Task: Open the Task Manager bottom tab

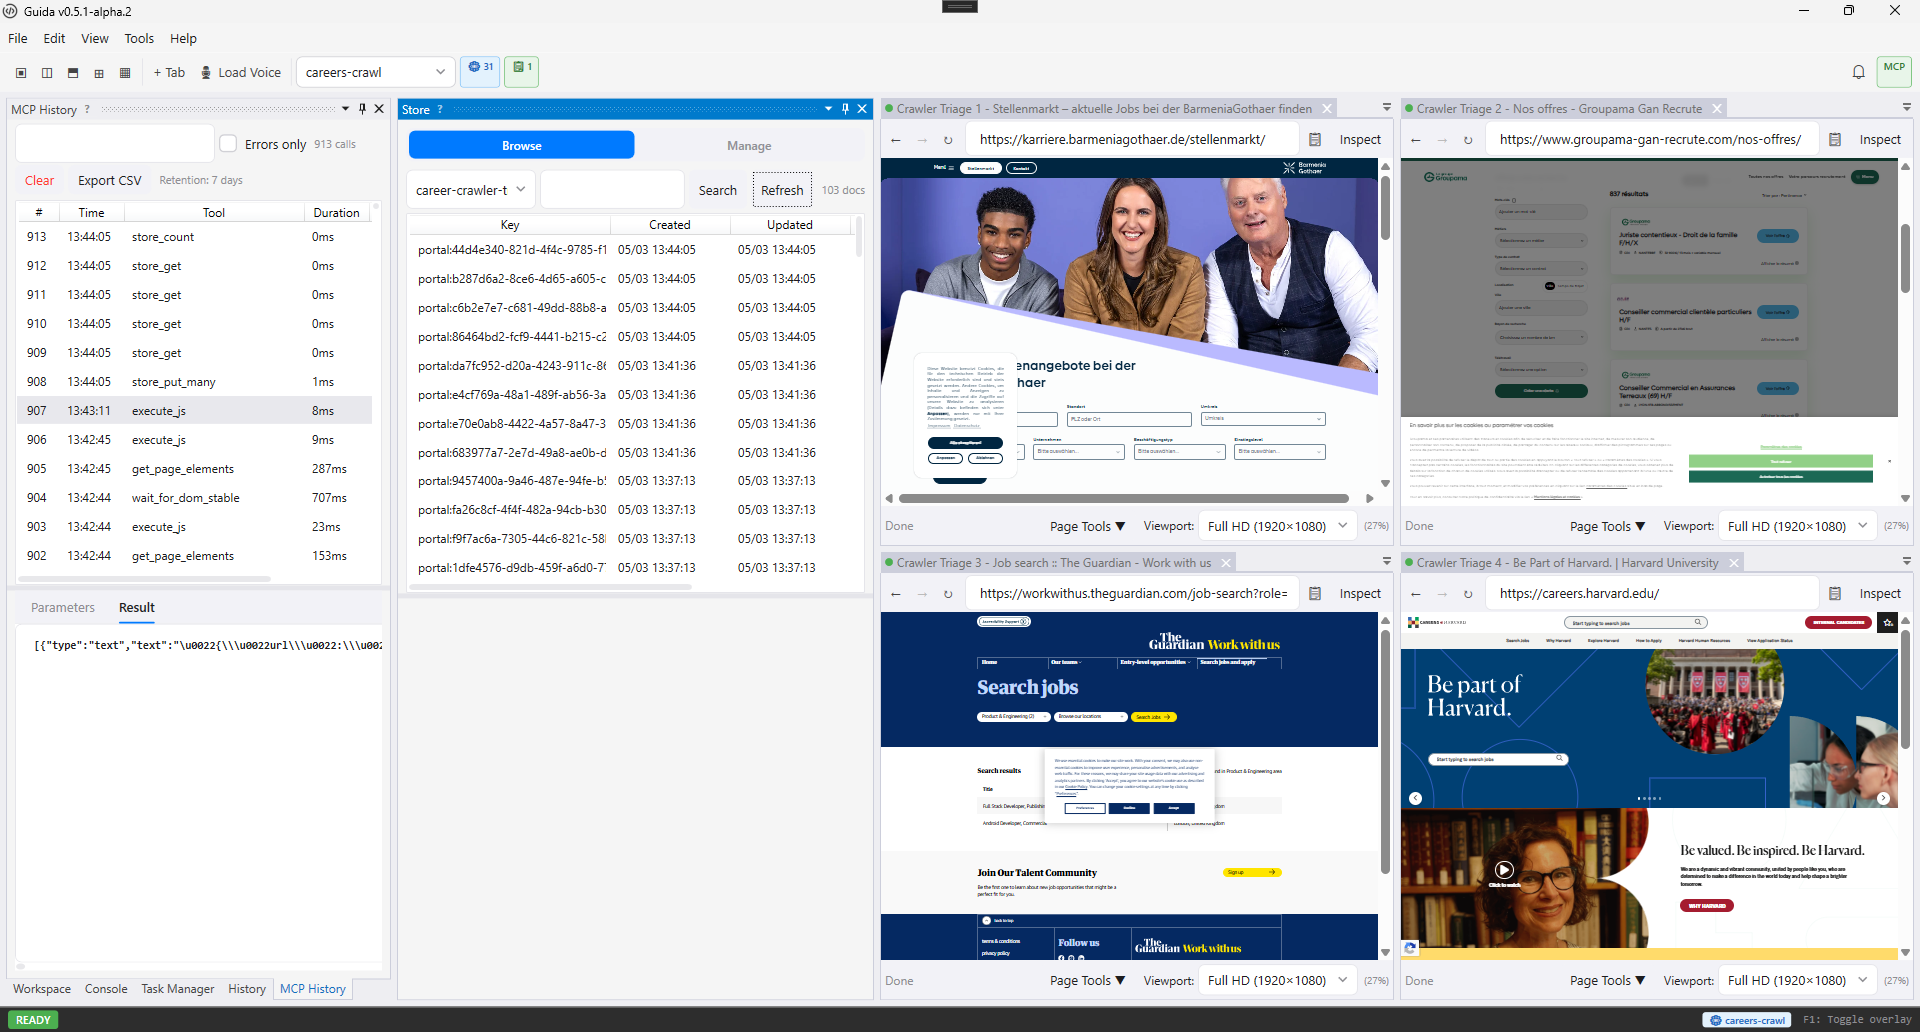Action: click(x=178, y=989)
